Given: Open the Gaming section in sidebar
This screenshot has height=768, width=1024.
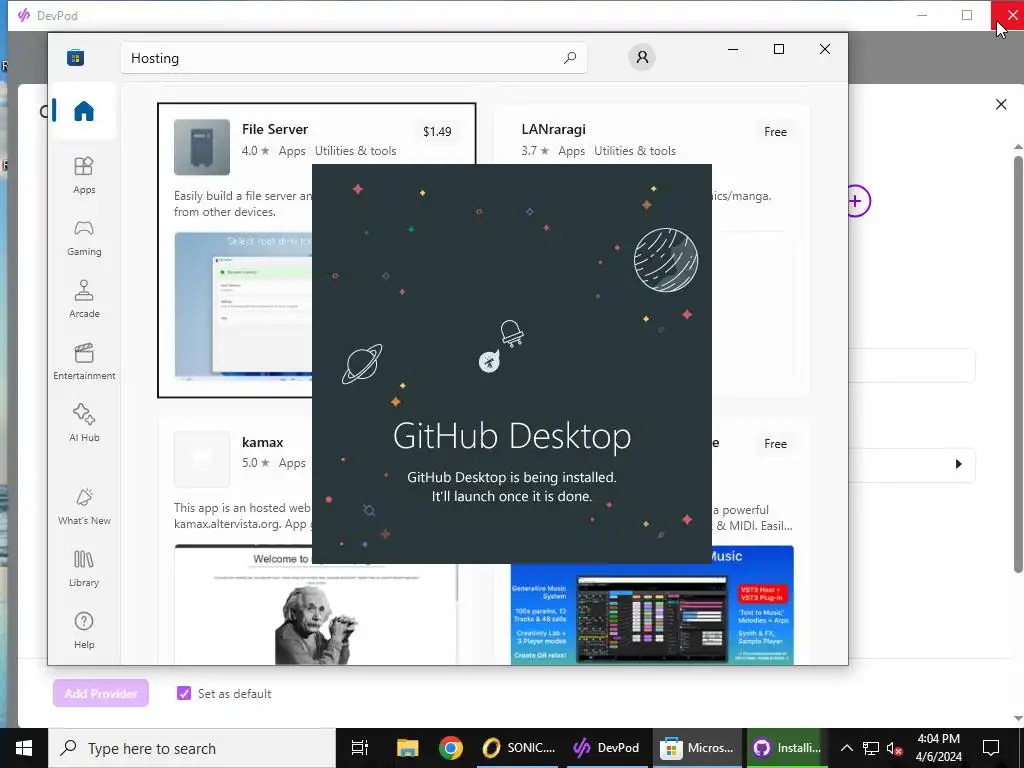Looking at the screenshot, I should pyautogui.click(x=84, y=237).
